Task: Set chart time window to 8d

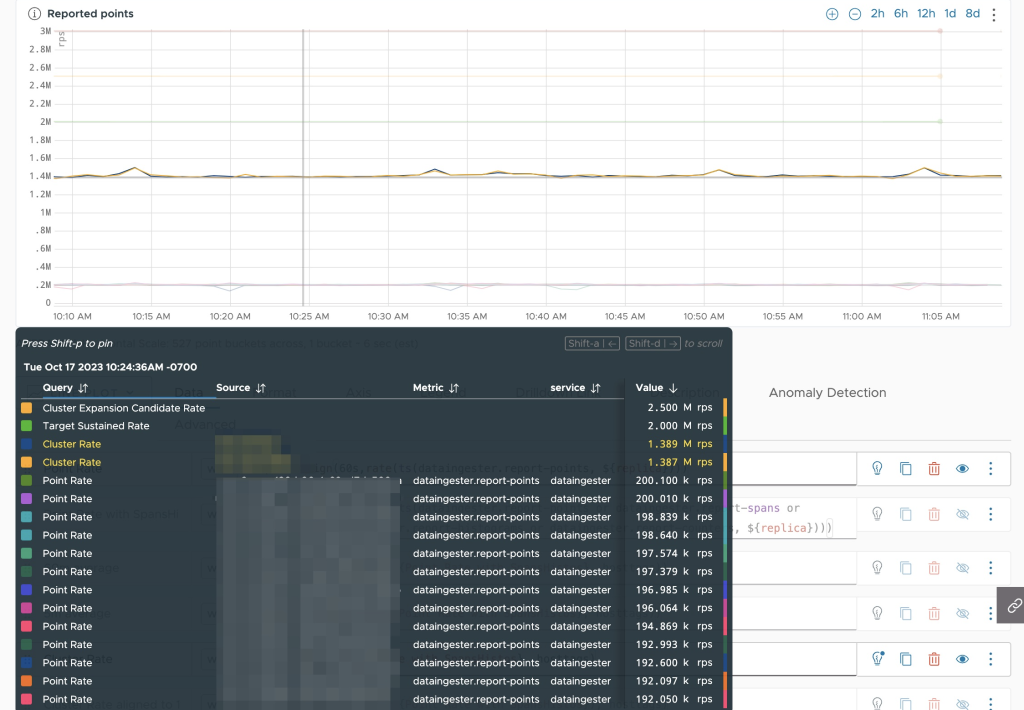Action: pyautogui.click(x=972, y=14)
